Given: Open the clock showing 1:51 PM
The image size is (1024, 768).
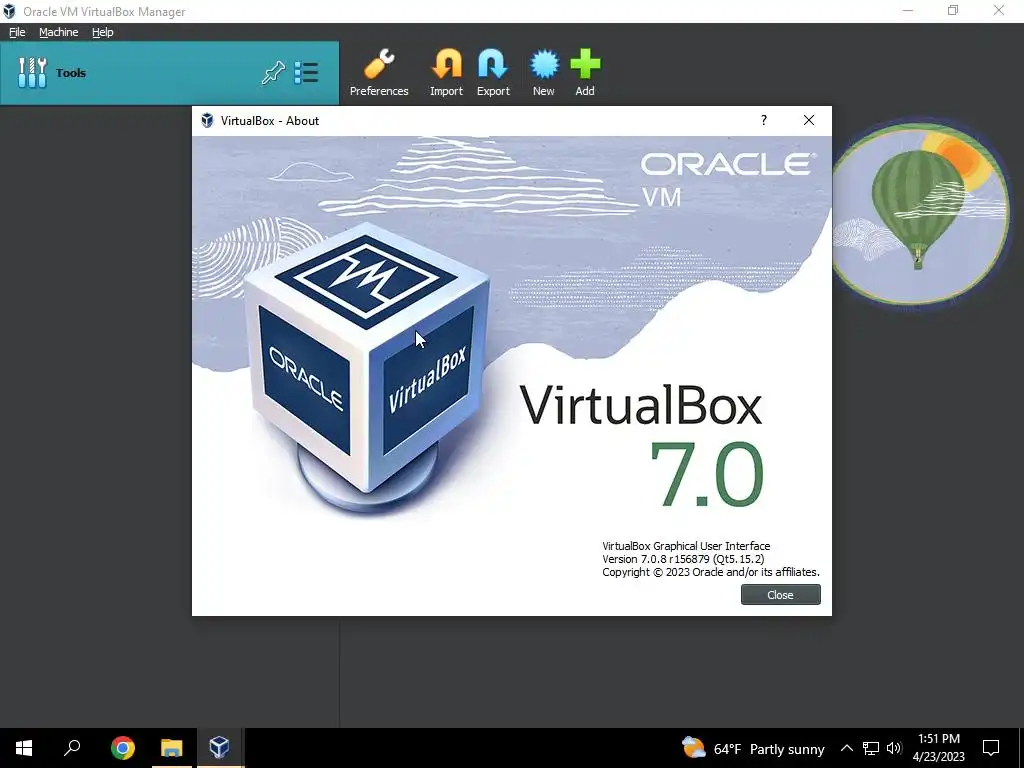Looking at the screenshot, I should (938, 748).
